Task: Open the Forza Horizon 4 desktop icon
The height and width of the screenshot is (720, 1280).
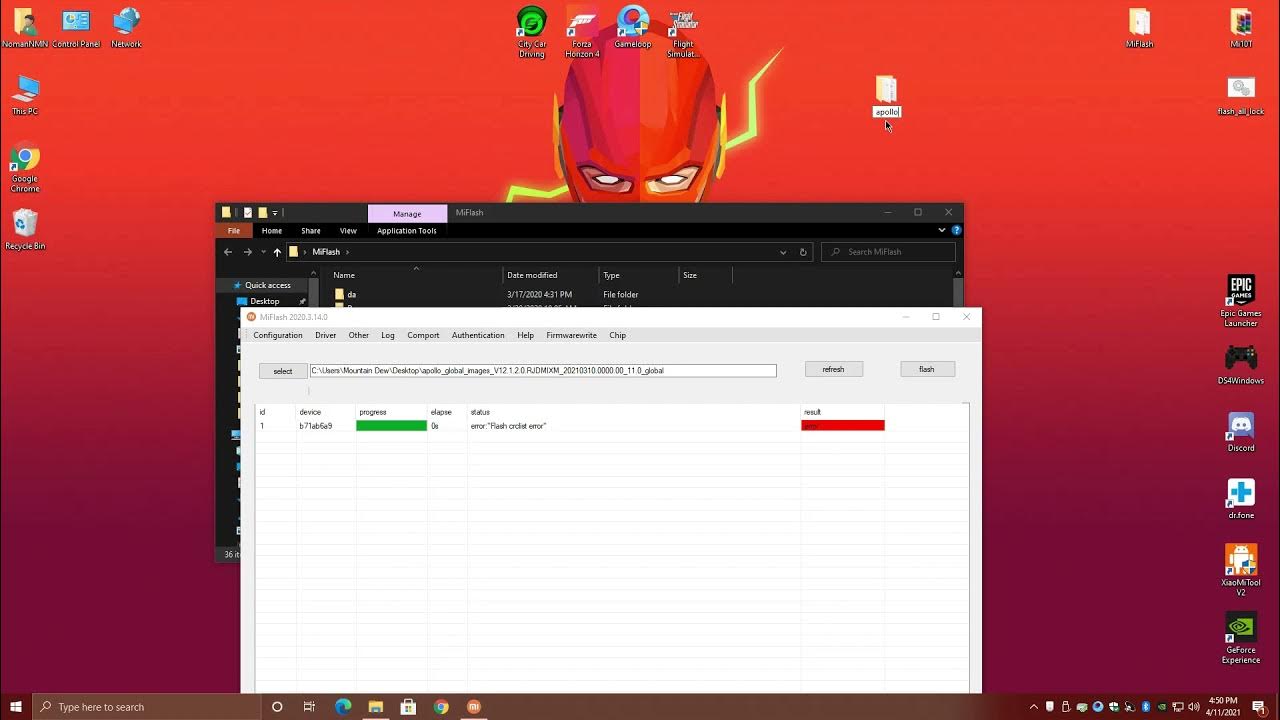Action: [583, 31]
